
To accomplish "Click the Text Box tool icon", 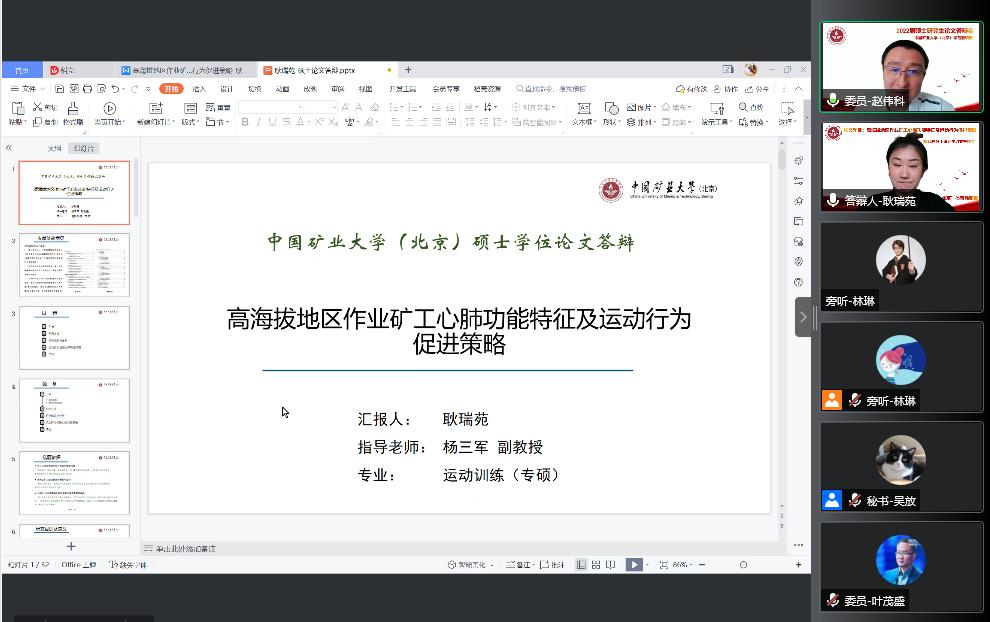I will click(x=583, y=108).
